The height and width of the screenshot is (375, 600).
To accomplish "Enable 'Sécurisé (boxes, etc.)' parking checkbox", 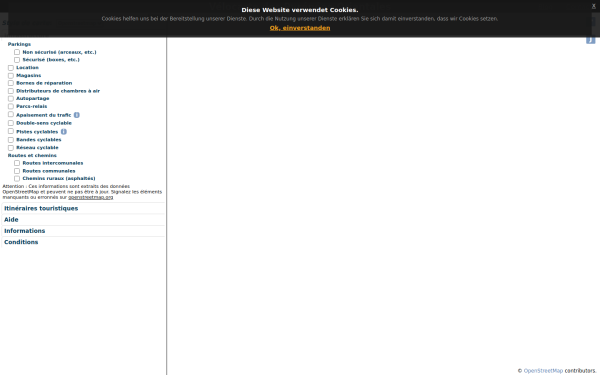I will [x=17, y=60].
